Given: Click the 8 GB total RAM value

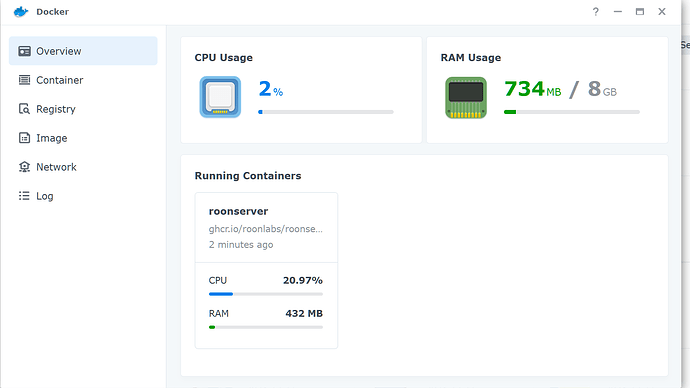Looking at the screenshot, I should (x=602, y=89).
